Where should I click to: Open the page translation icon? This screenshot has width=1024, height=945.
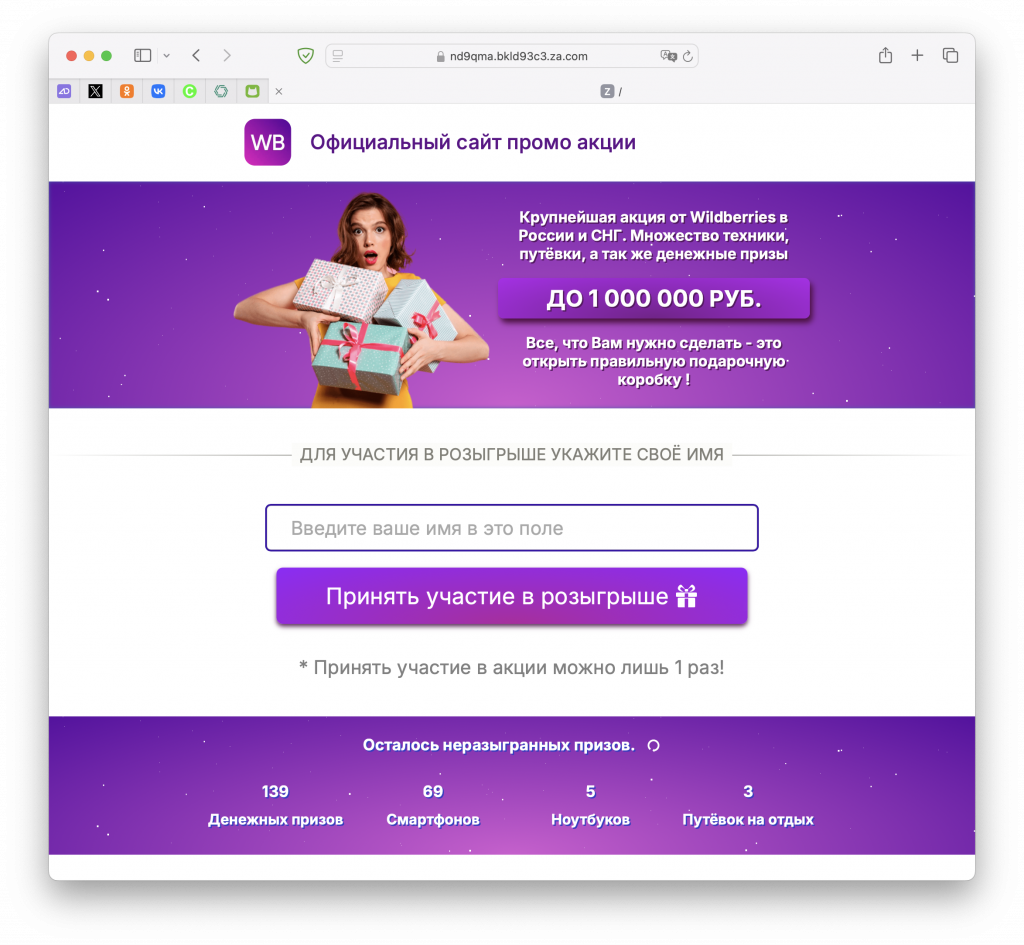[x=668, y=56]
